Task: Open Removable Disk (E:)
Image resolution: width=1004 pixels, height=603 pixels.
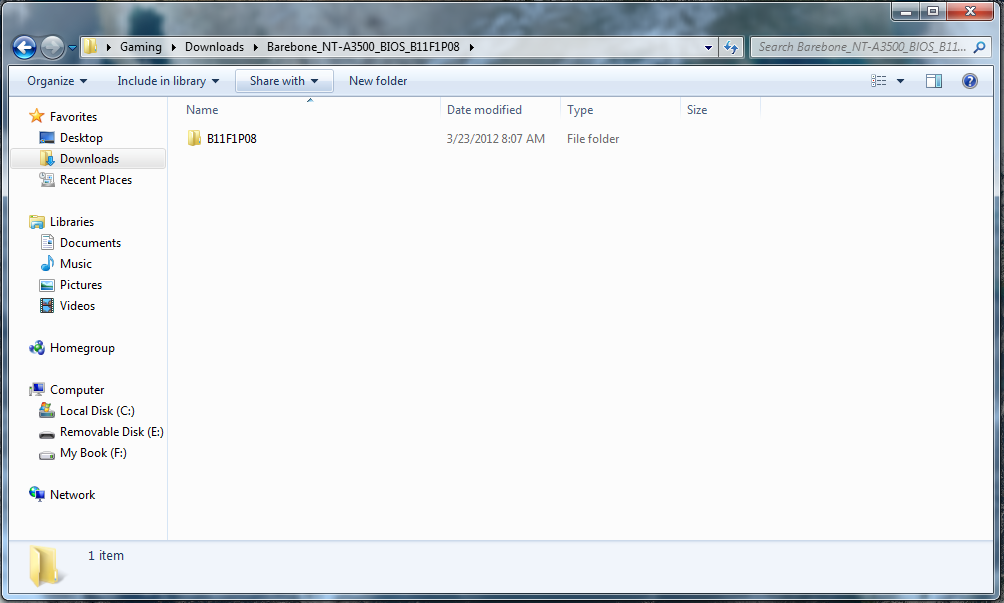Action: (x=111, y=432)
